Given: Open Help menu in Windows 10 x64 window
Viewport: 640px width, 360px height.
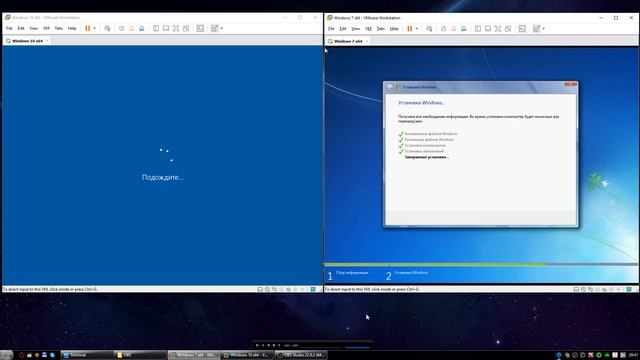Looking at the screenshot, I should (72, 29).
